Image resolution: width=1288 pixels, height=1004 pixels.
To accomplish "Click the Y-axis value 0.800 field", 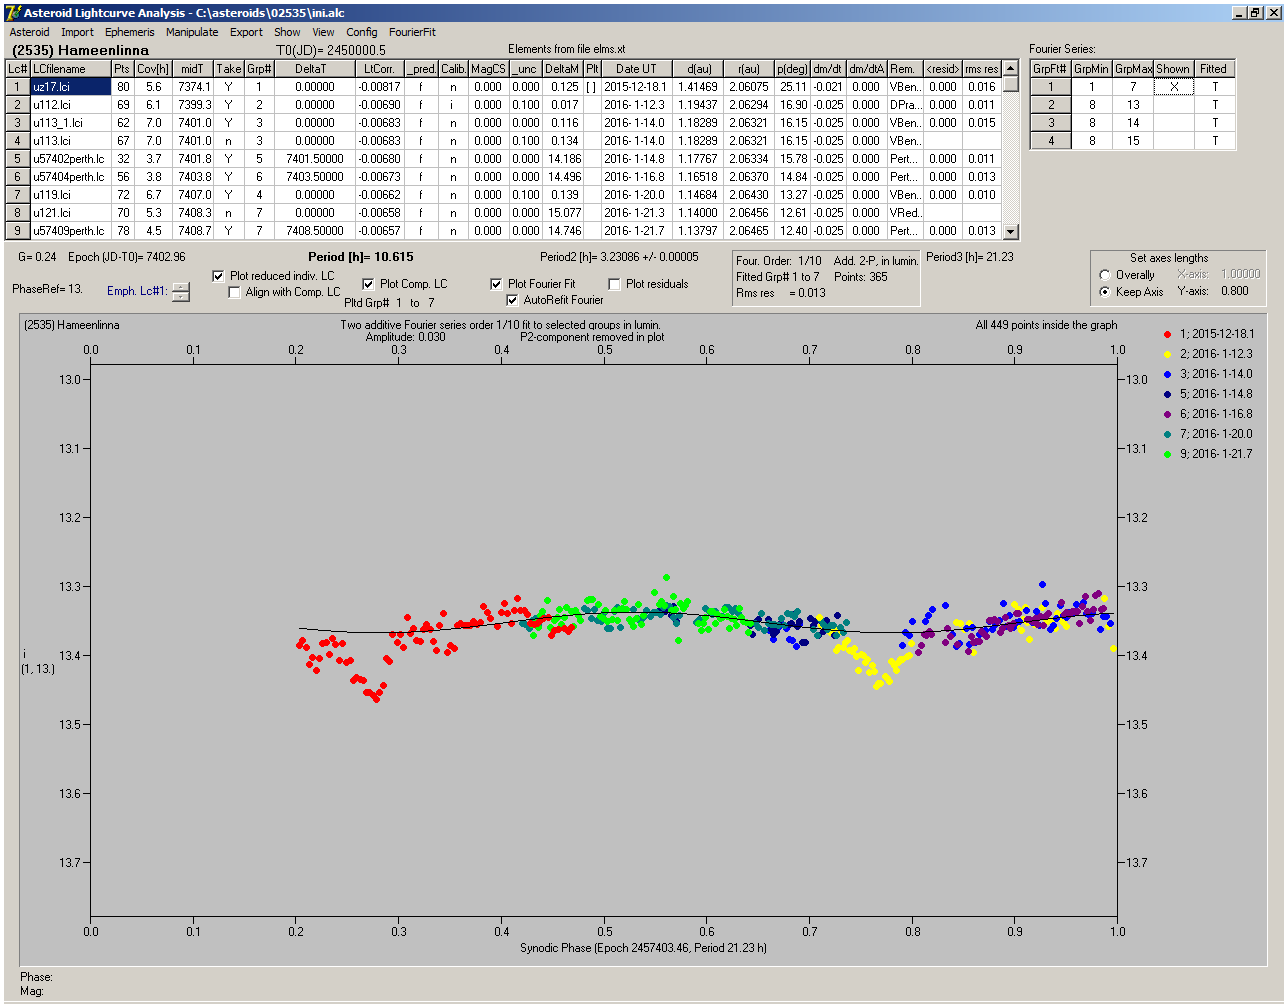I will tap(1235, 292).
